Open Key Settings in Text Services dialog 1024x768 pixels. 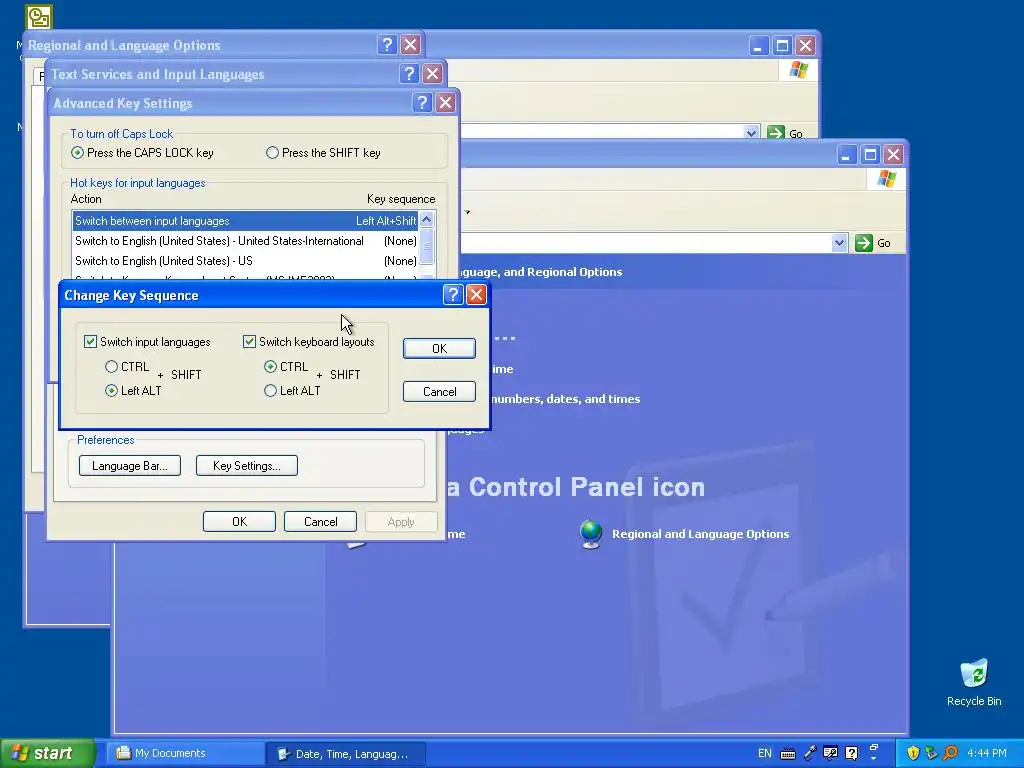click(246, 466)
